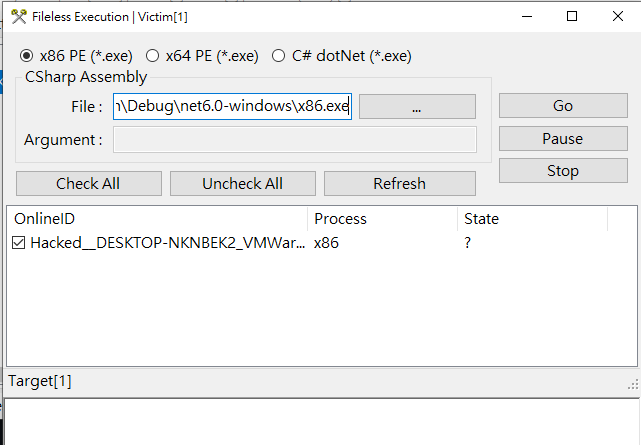The height and width of the screenshot is (445, 641).
Task: Choose the x64 PE (*.exe) radio button
Action: tap(153, 56)
